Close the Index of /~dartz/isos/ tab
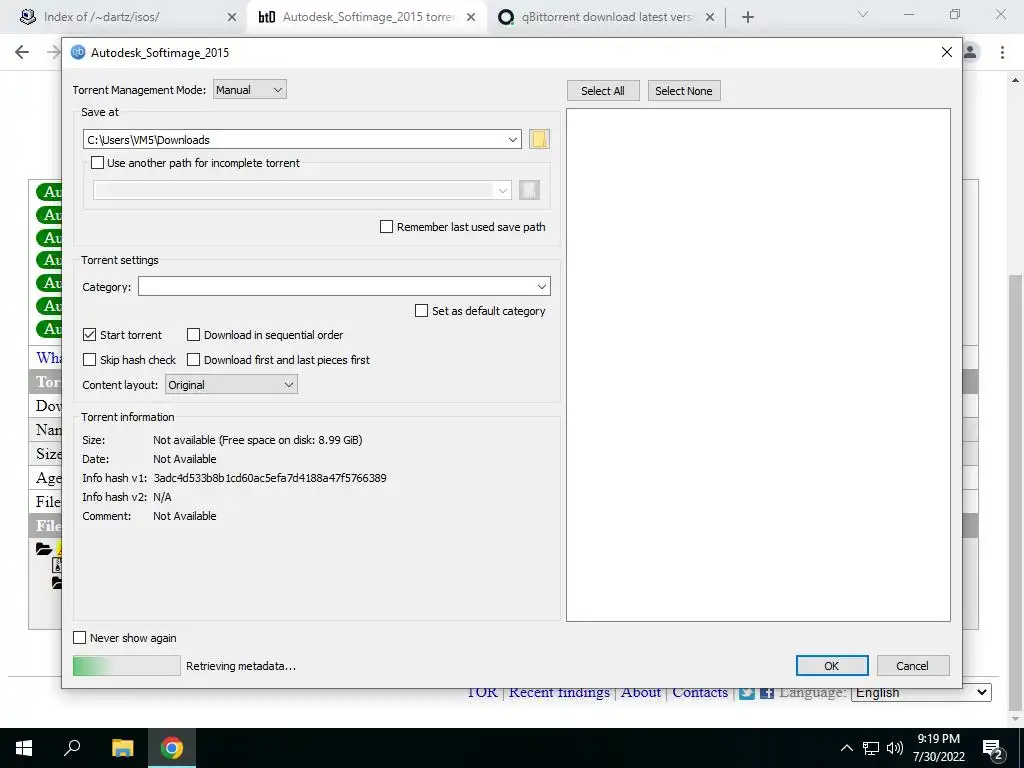 pyautogui.click(x=231, y=18)
